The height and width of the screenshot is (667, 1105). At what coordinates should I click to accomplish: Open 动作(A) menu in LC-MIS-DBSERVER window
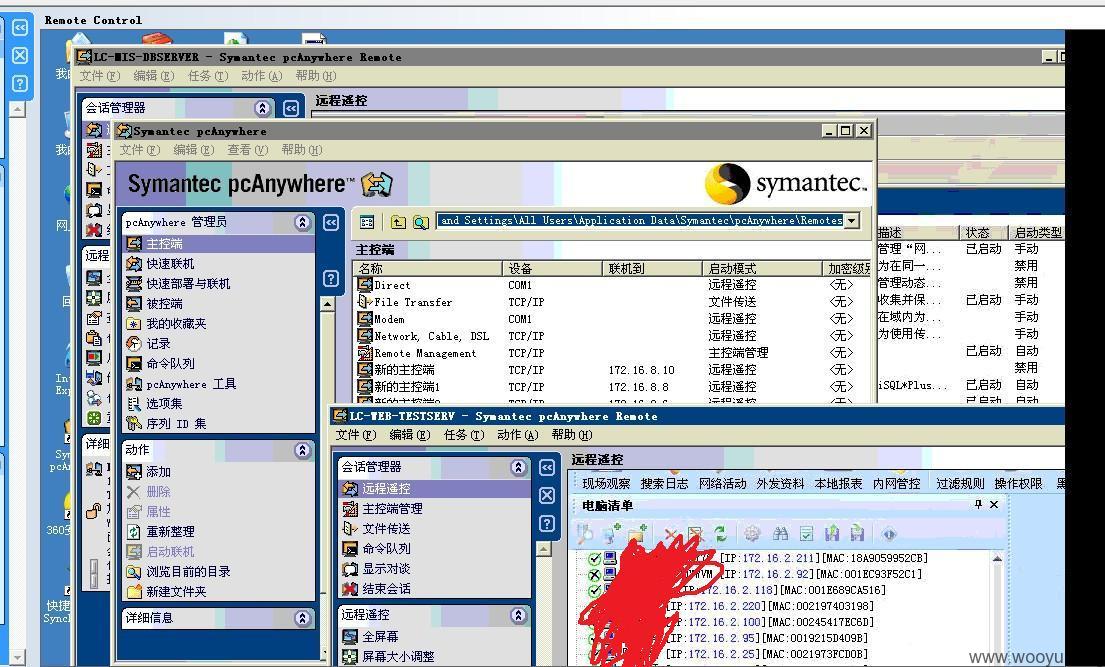pyautogui.click(x=261, y=75)
